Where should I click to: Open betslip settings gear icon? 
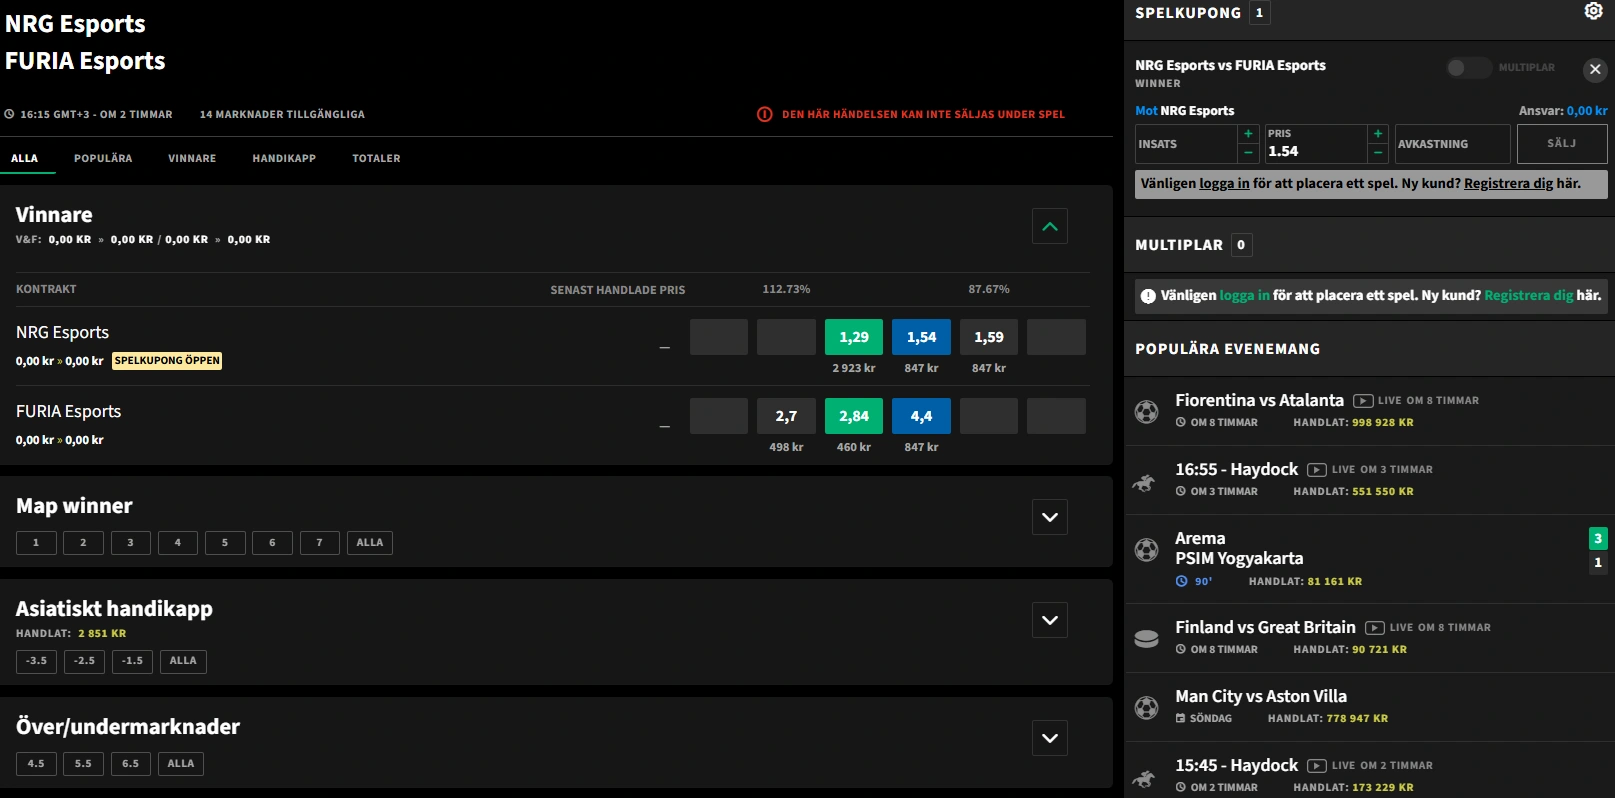(1594, 11)
